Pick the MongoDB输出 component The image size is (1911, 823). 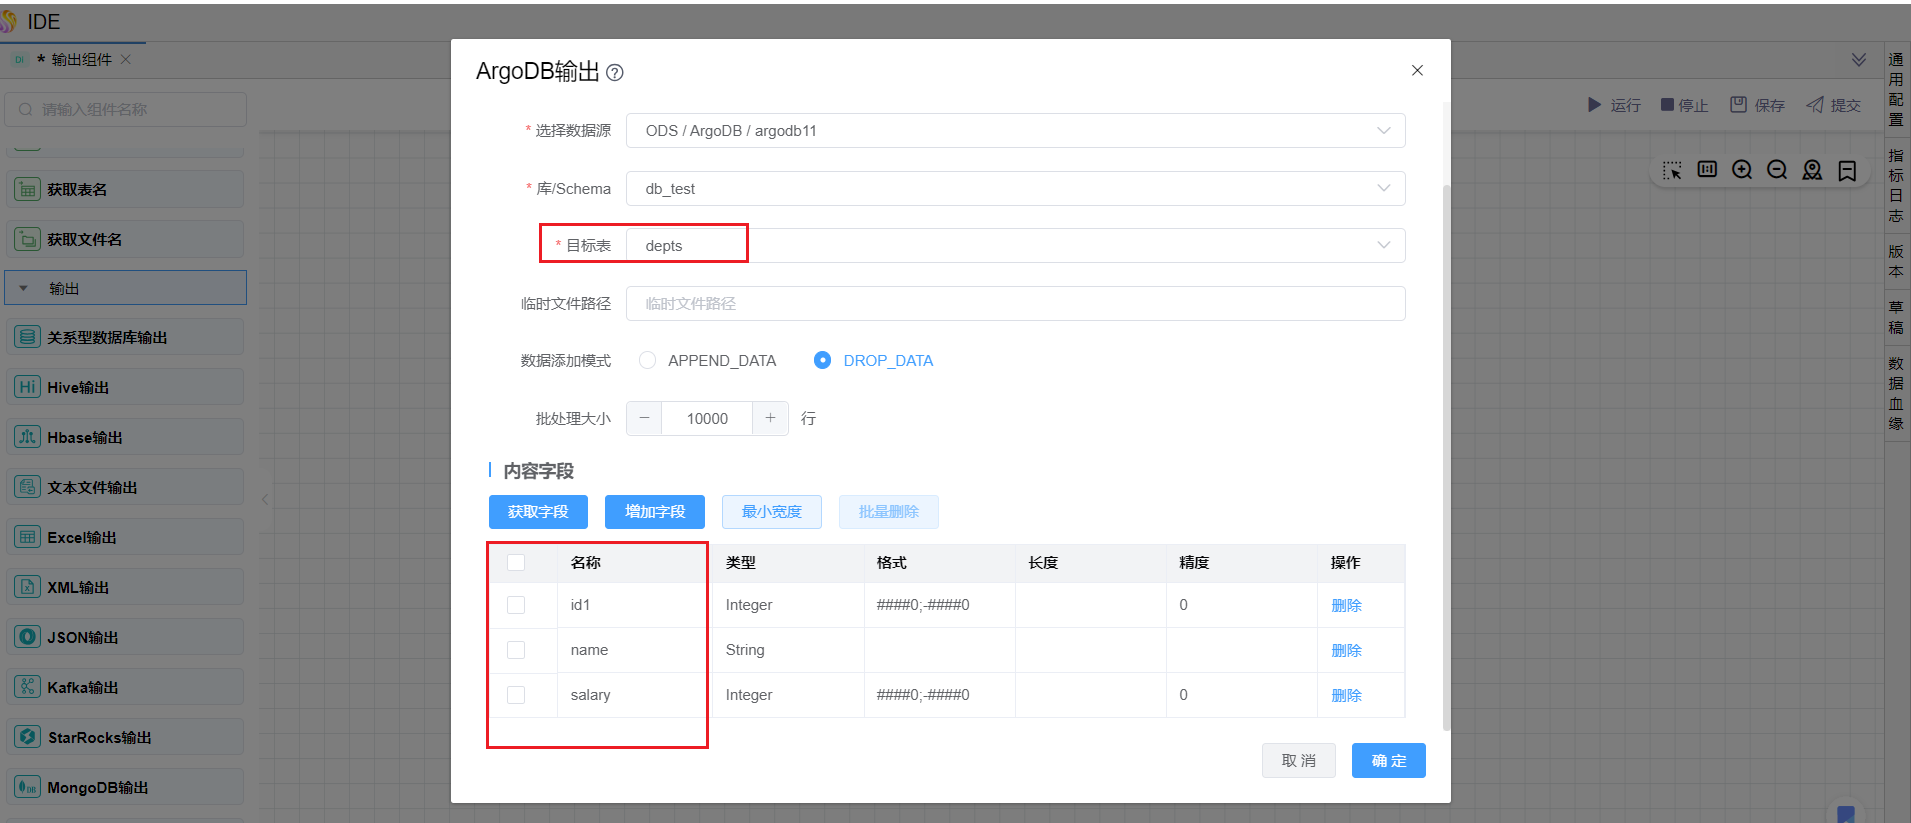coord(125,787)
